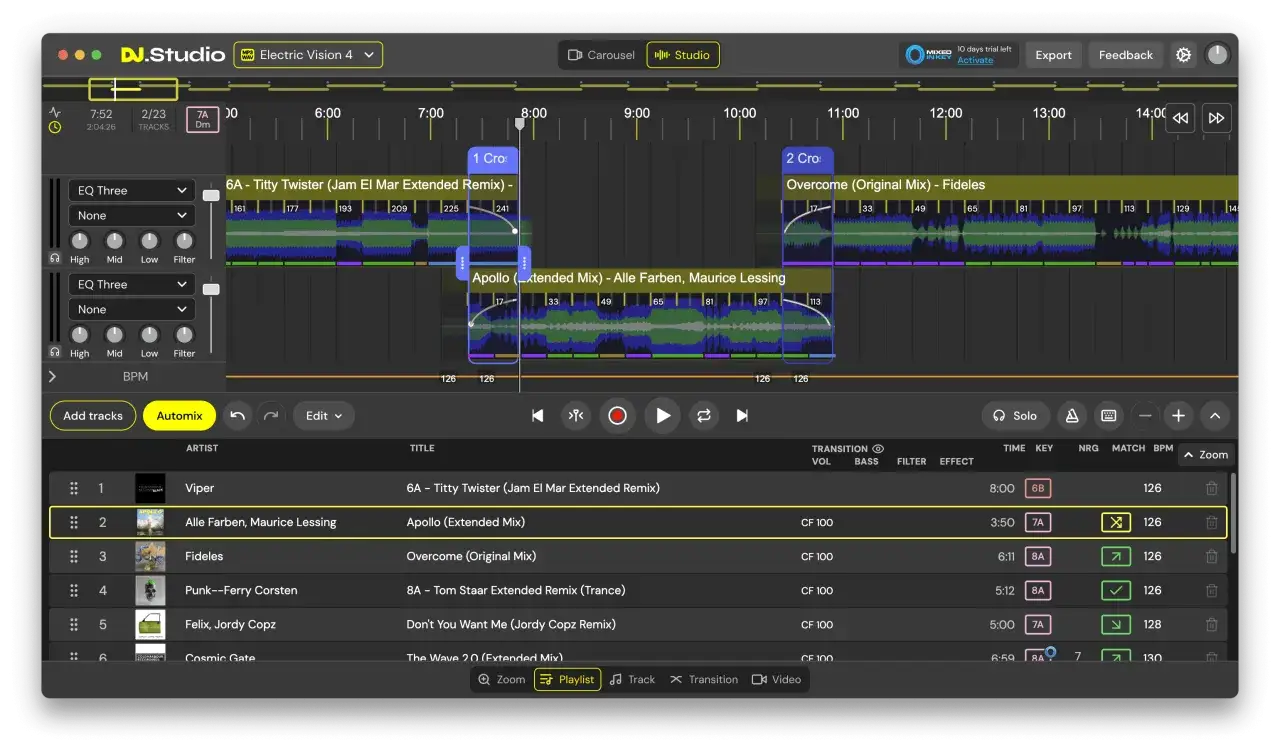
Task: Delete the Punk--Ferry Corsten track
Action: [1211, 590]
